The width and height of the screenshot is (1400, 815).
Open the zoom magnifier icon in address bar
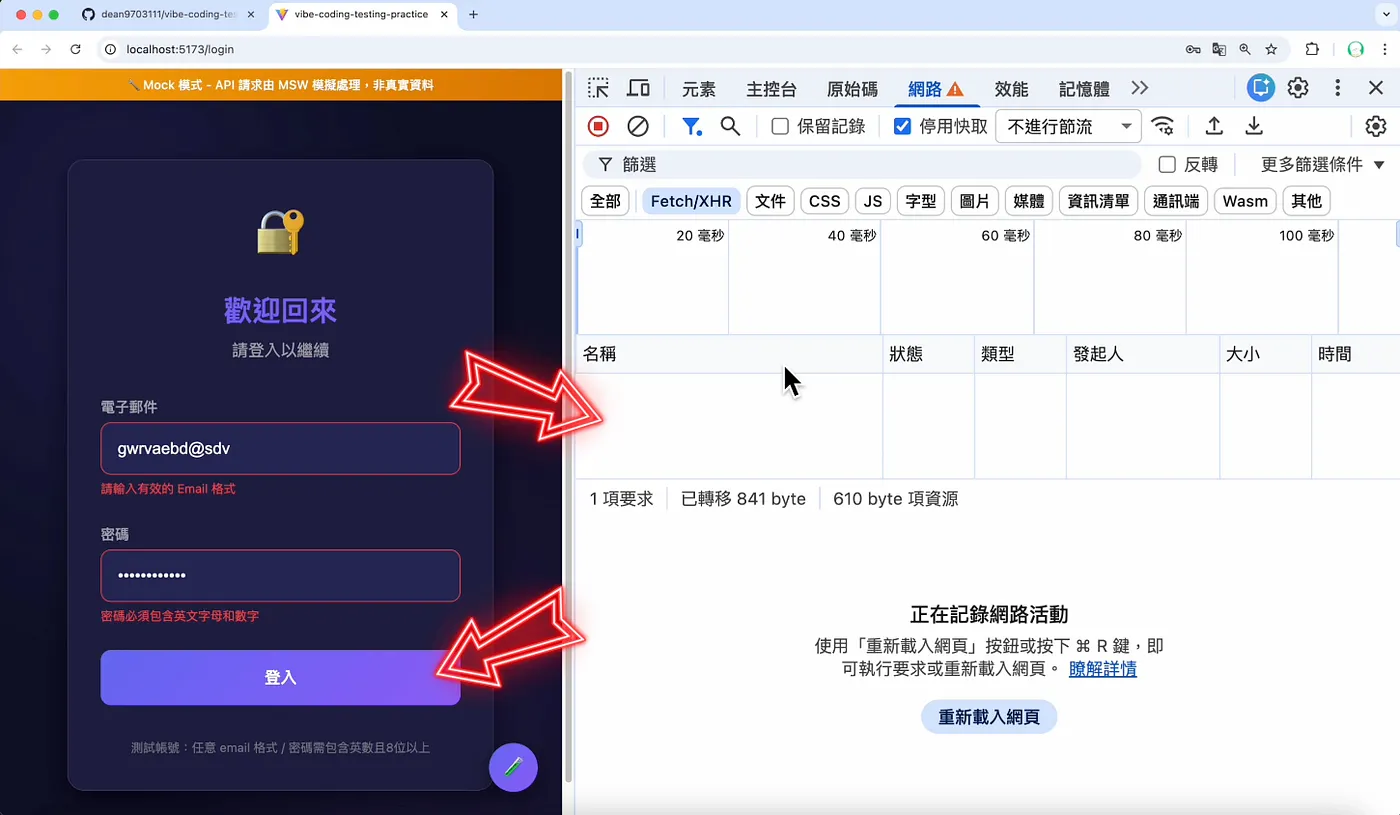(x=1245, y=48)
